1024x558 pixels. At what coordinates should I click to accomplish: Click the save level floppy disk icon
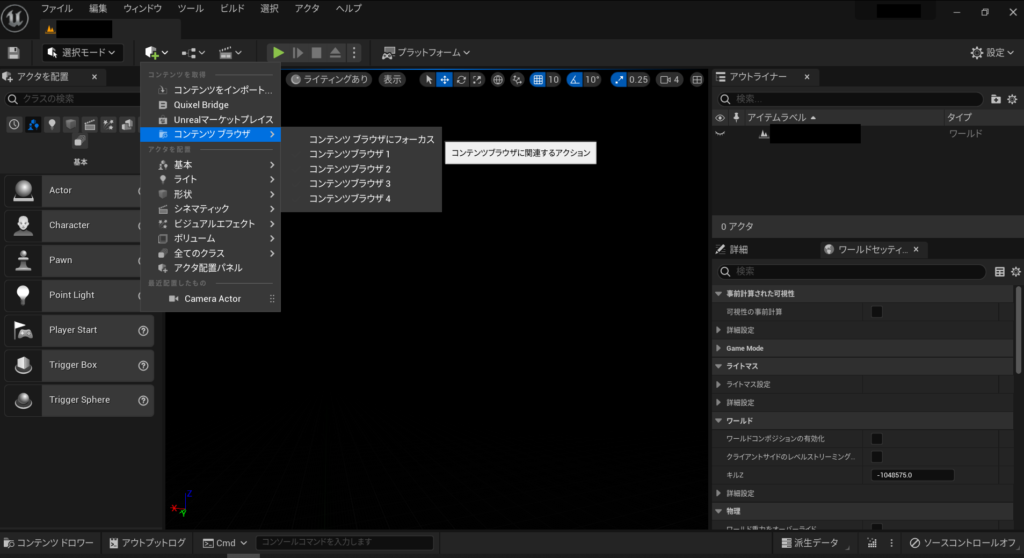click(x=13, y=52)
